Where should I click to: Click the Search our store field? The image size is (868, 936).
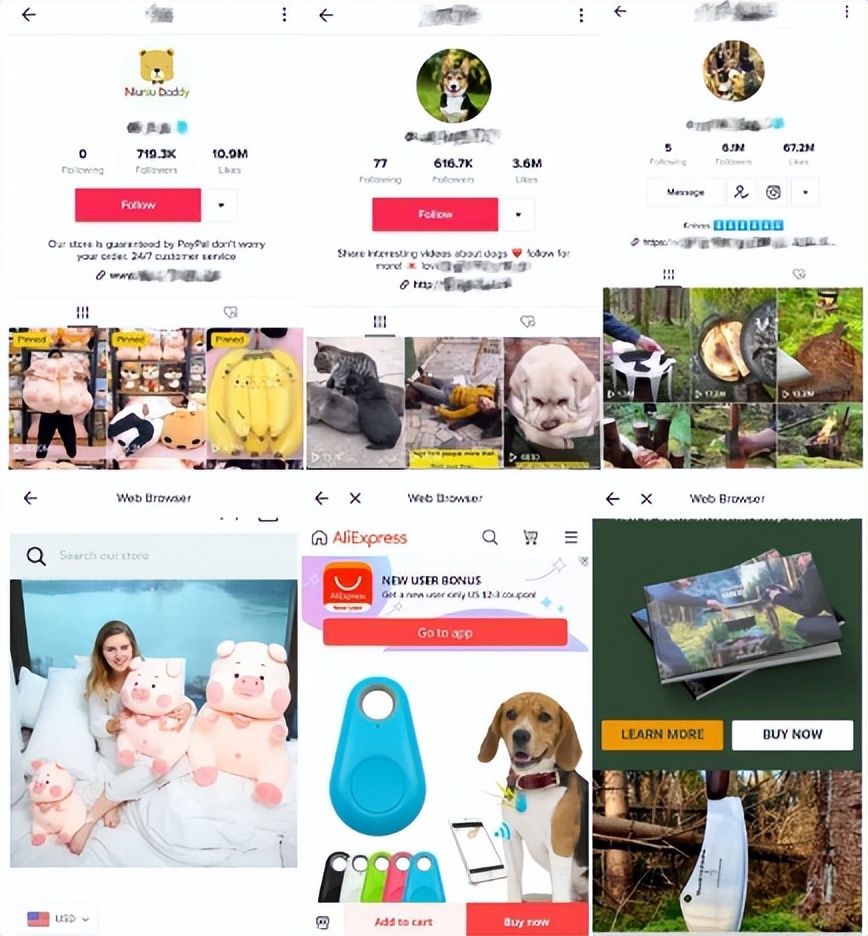pyautogui.click(x=153, y=556)
